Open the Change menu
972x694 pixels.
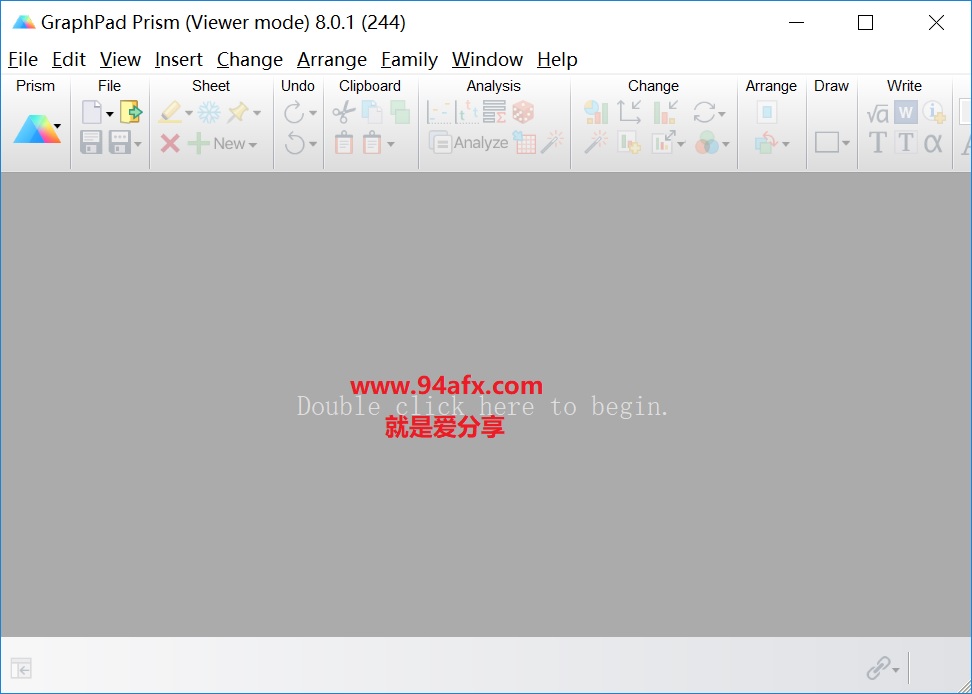[x=250, y=59]
